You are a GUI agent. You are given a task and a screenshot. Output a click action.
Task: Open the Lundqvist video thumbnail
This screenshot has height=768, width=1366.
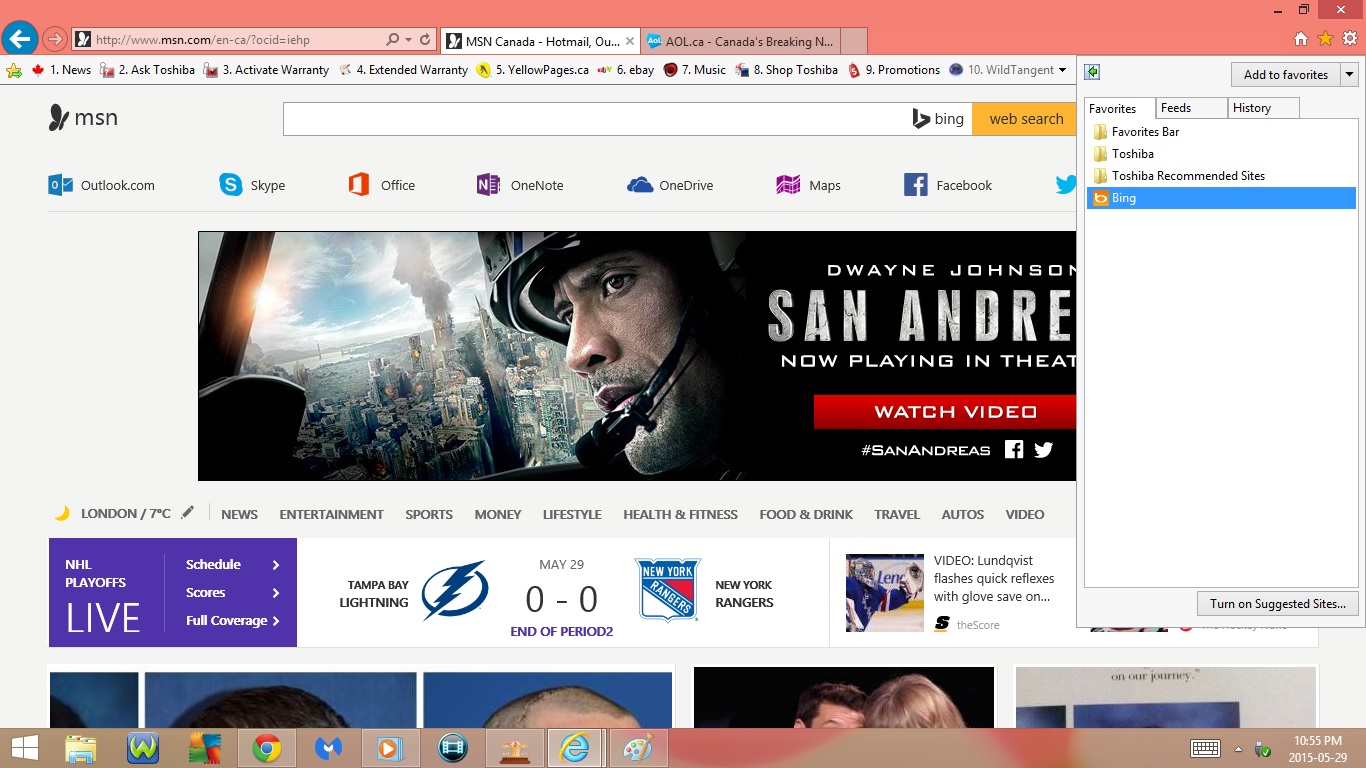tap(885, 592)
